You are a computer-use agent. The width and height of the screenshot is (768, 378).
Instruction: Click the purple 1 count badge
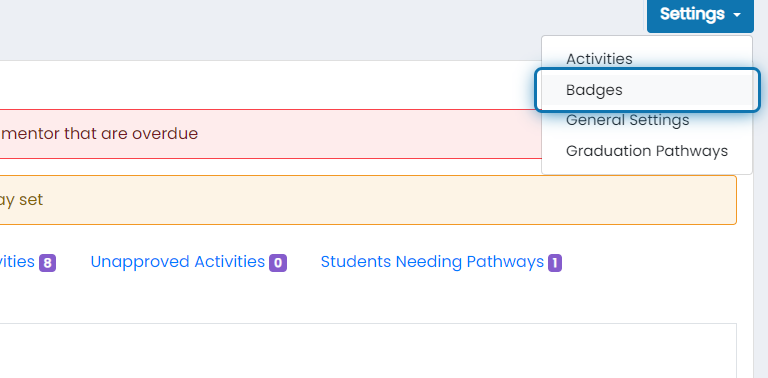[x=555, y=263]
